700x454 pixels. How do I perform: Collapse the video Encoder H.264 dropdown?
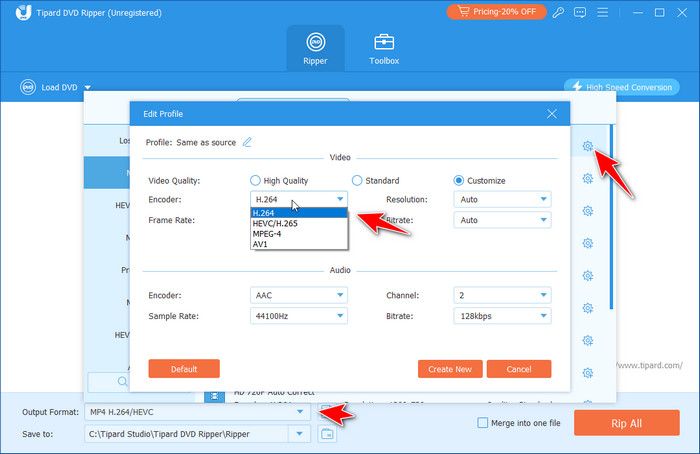point(299,199)
